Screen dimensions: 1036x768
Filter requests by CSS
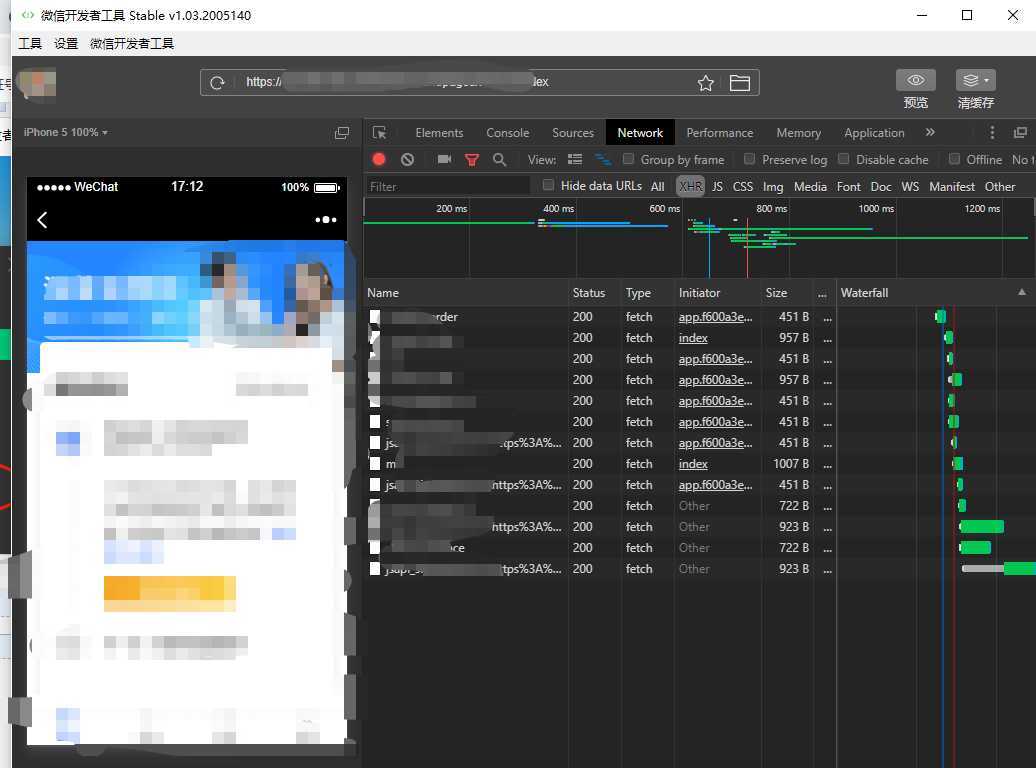pos(743,186)
